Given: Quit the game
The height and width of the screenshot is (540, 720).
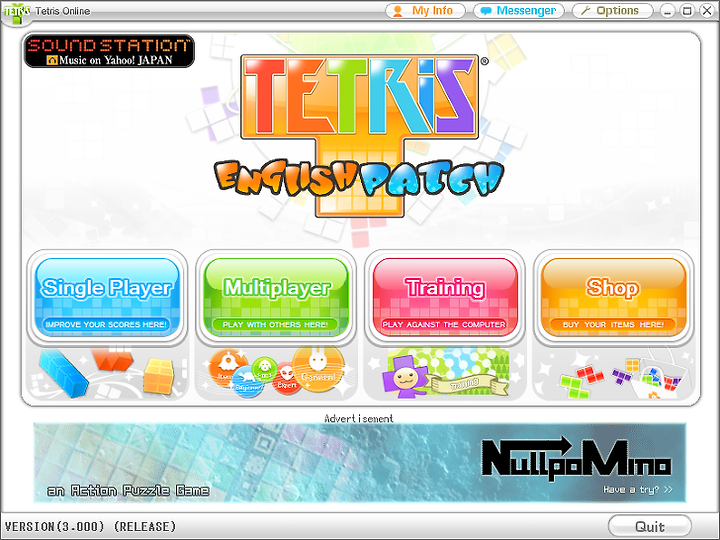Looking at the screenshot, I should click(x=650, y=526).
